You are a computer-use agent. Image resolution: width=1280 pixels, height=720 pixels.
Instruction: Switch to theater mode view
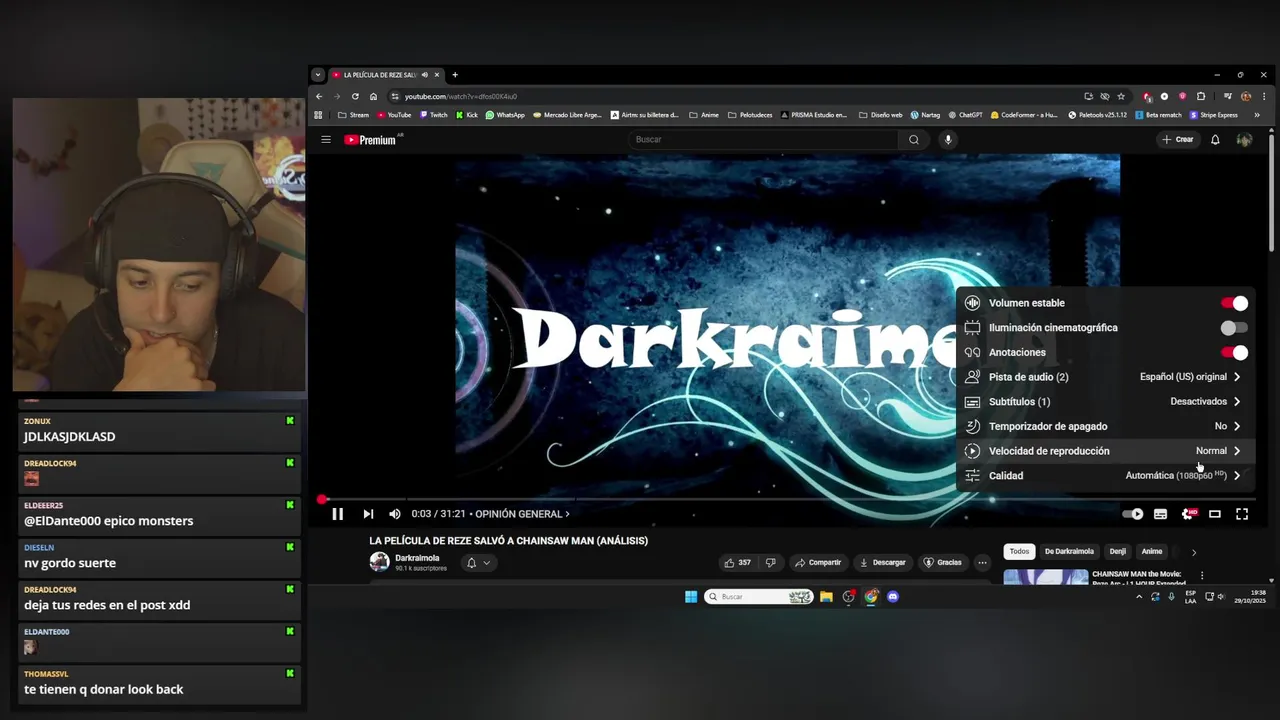pyautogui.click(x=1215, y=514)
